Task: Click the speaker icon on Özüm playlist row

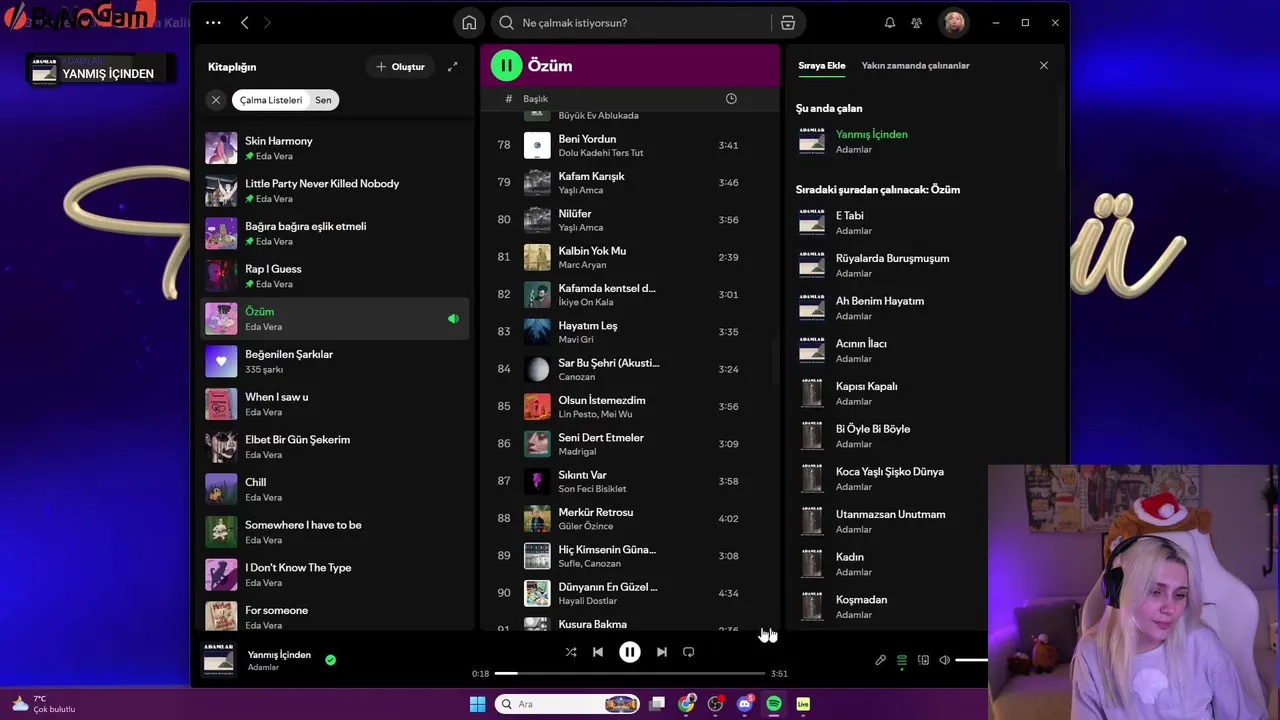Action: pos(453,319)
